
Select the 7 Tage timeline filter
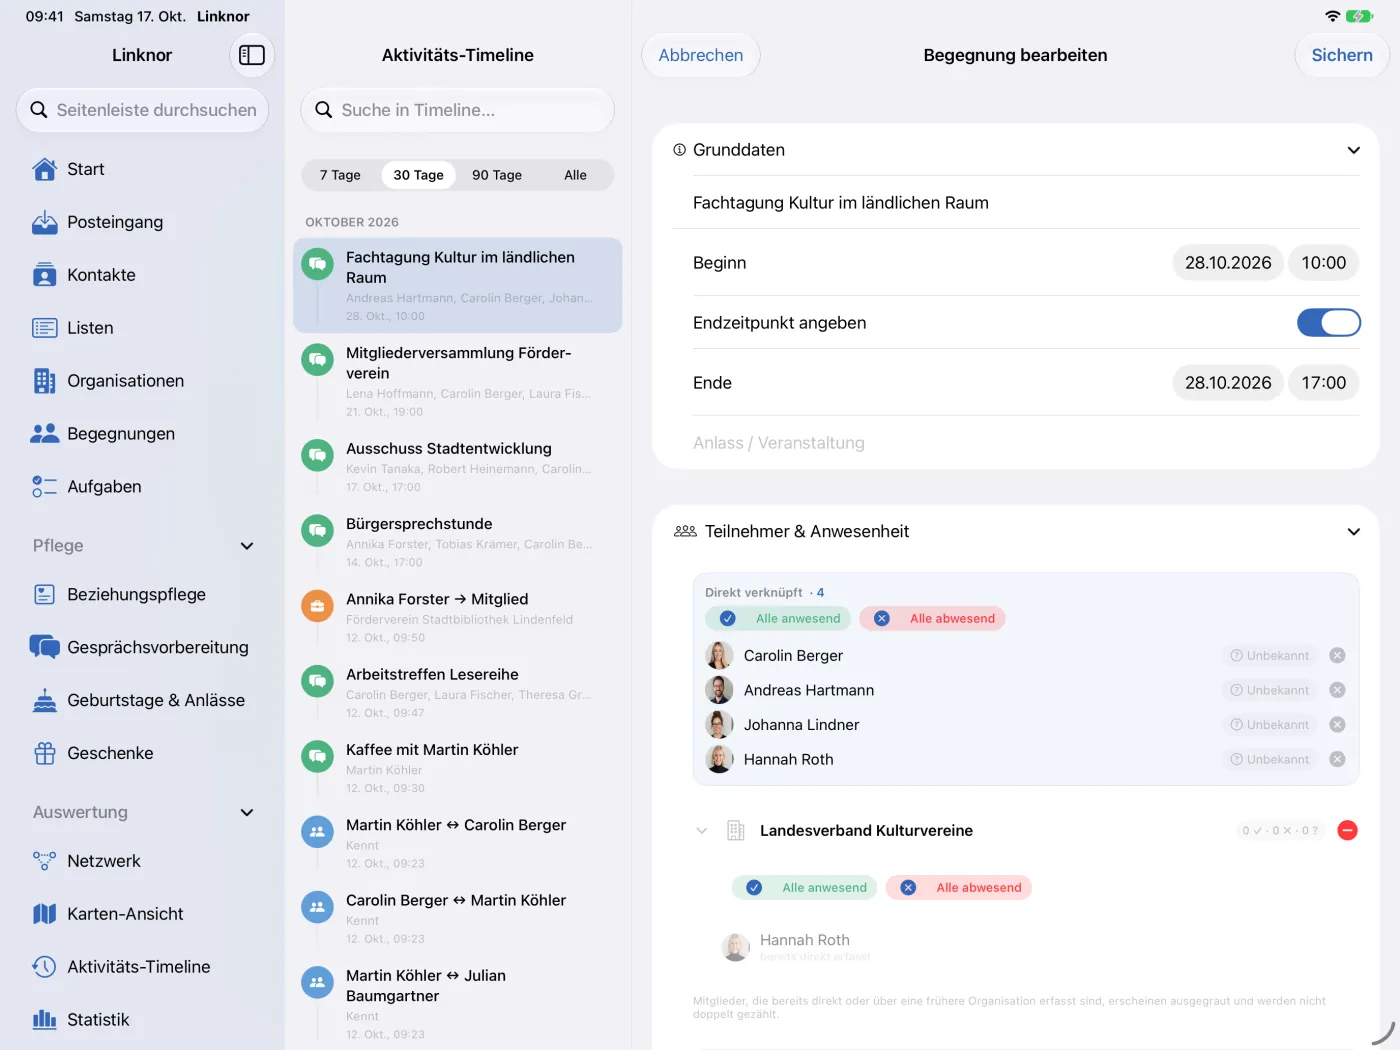[340, 175]
